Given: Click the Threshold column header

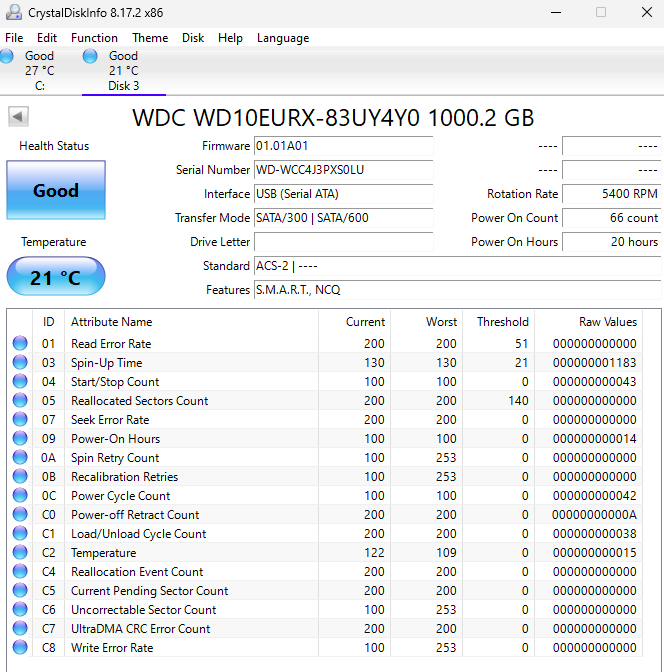Looking at the screenshot, I should (499, 321).
